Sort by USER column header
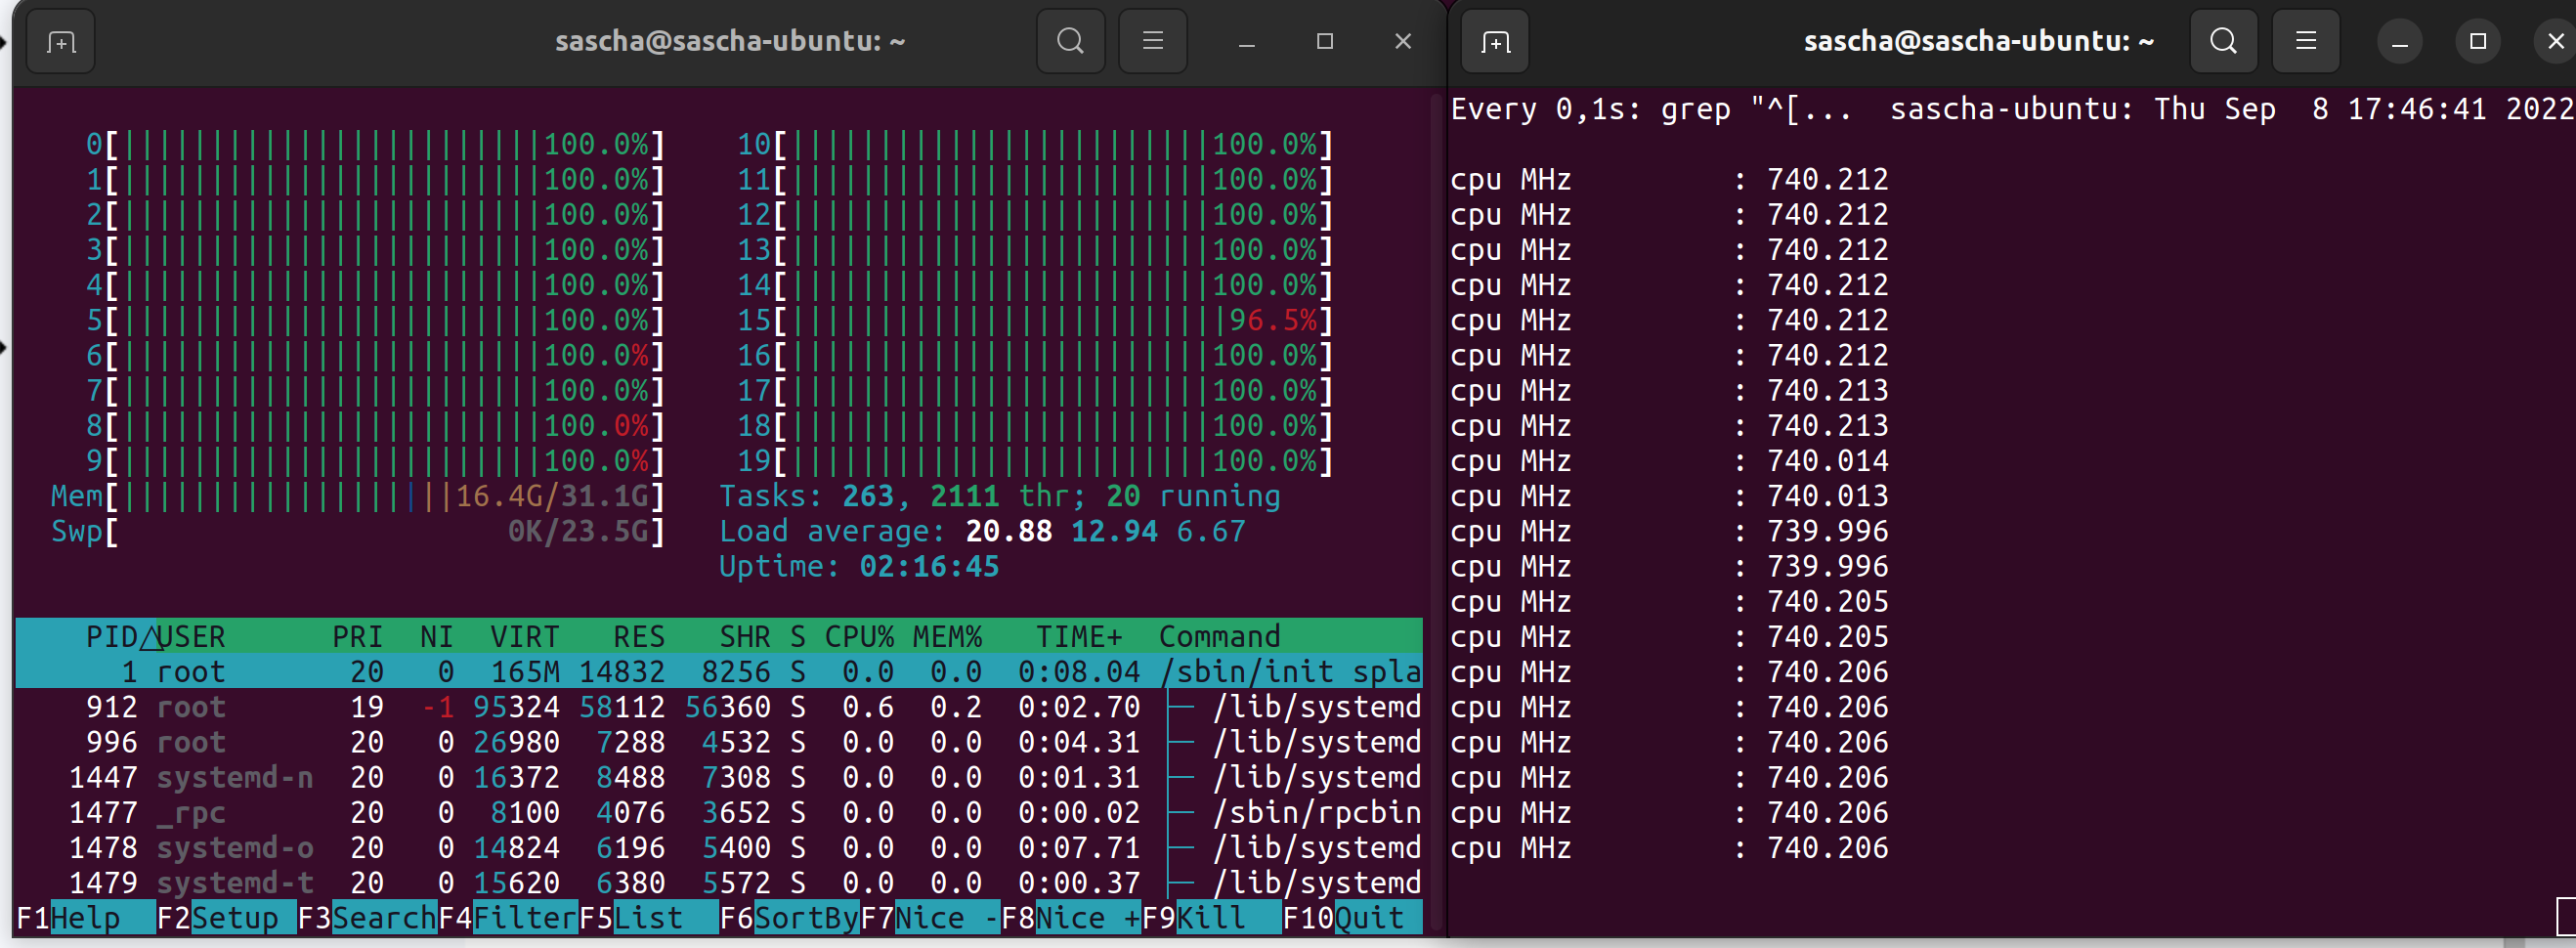 (x=191, y=636)
